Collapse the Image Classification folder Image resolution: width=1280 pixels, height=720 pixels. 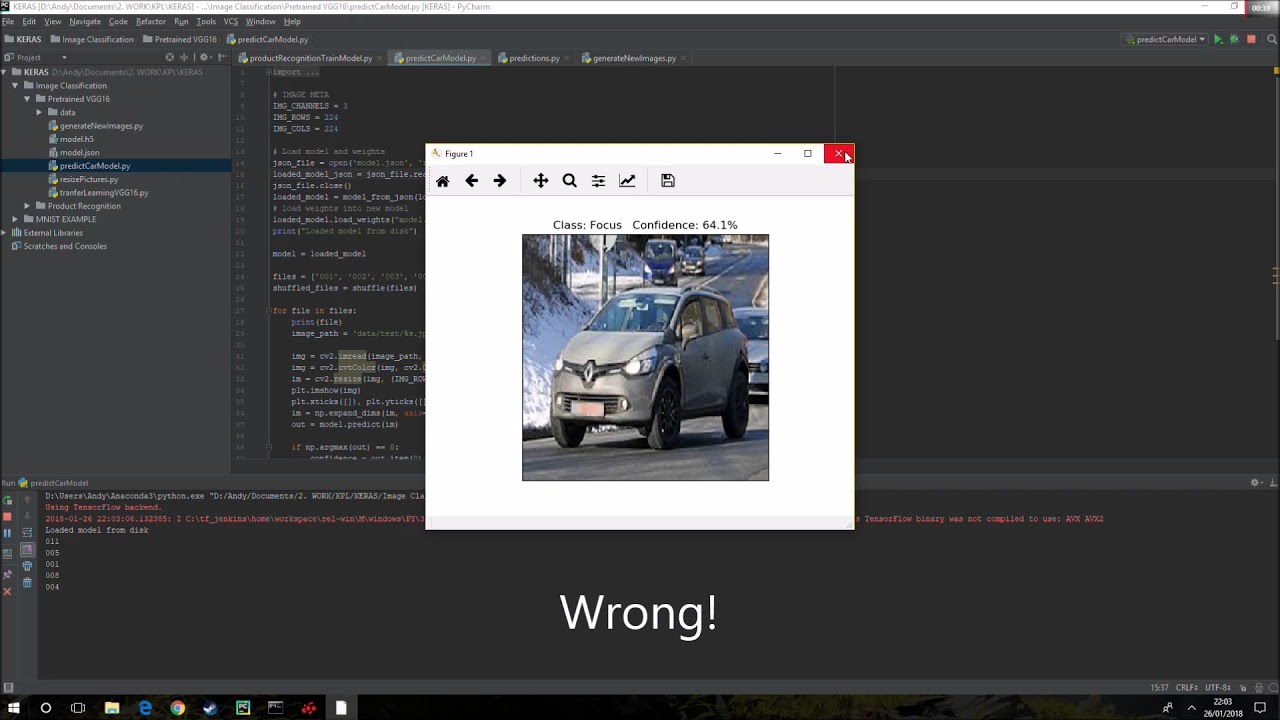click(x=16, y=86)
